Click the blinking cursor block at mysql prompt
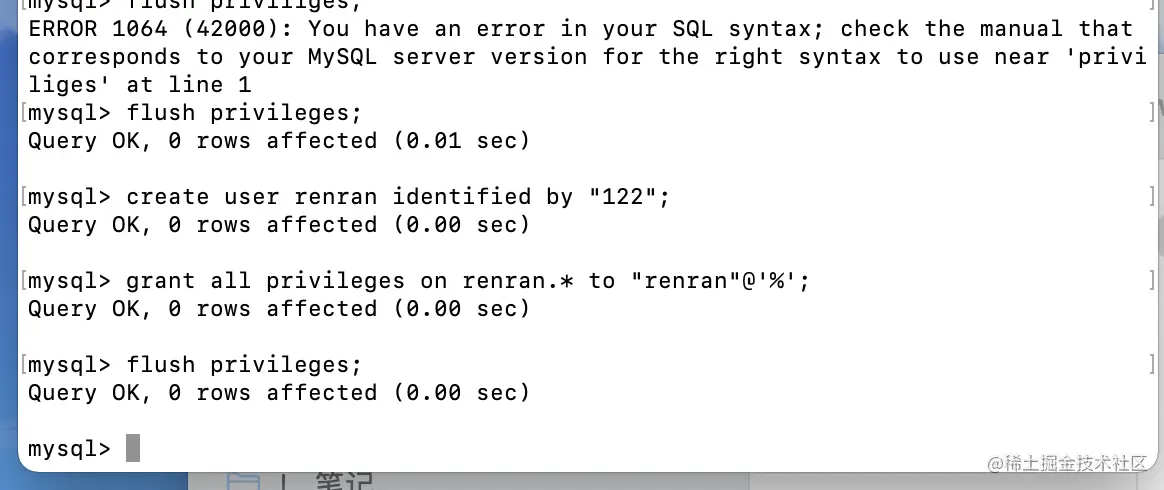Image resolution: width=1164 pixels, height=490 pixels. (133, 448)
